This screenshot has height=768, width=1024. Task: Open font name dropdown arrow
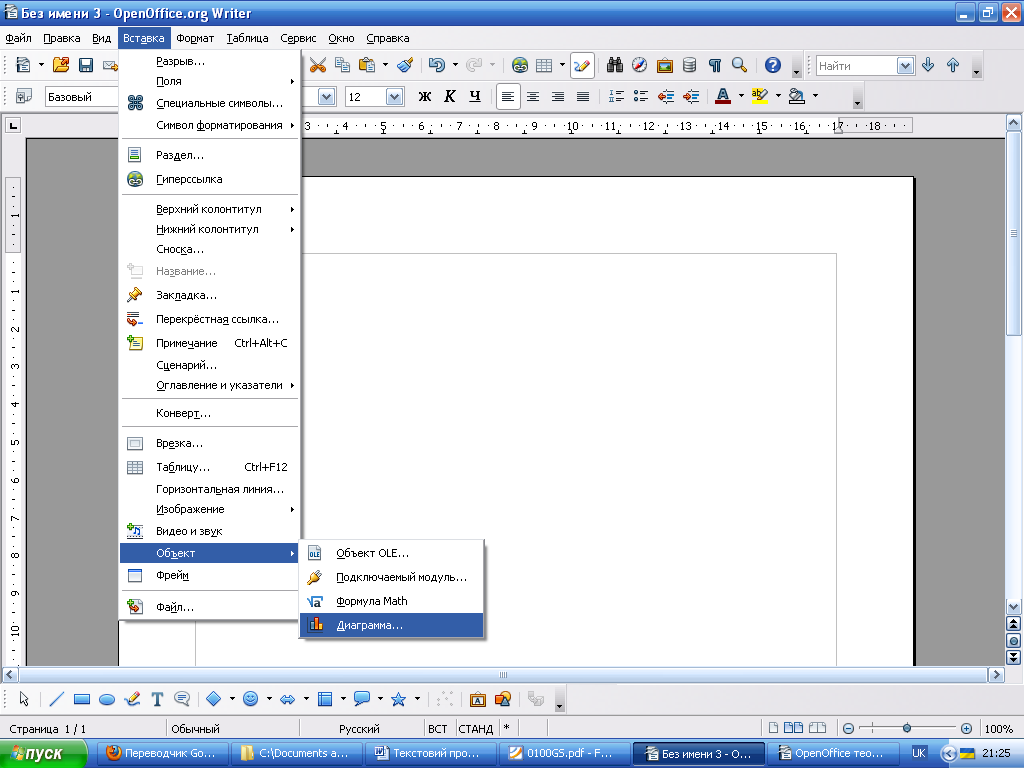[x=327, y=97]
